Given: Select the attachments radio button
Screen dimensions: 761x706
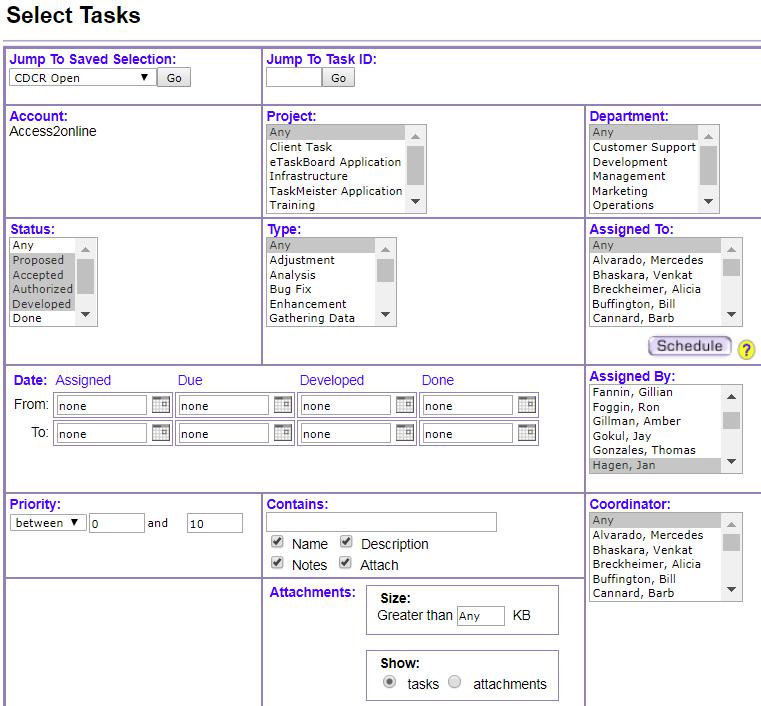Looking at the screenshot, I should click(x=455, y=682).
